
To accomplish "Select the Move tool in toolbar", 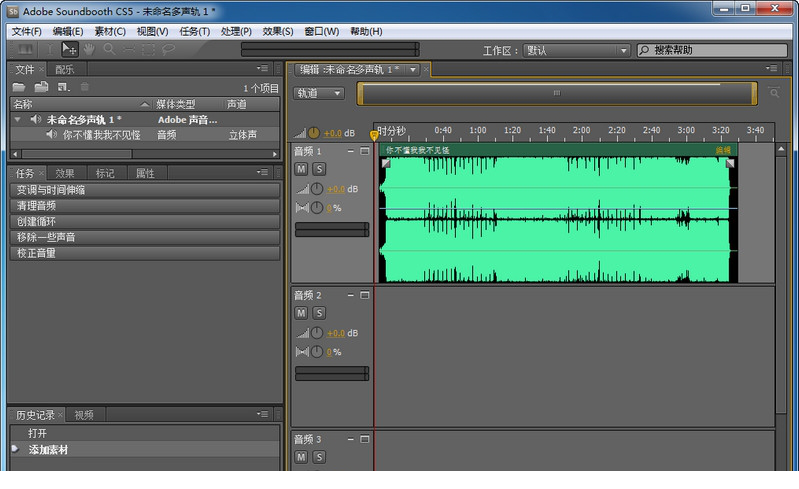I will point(69,49).
